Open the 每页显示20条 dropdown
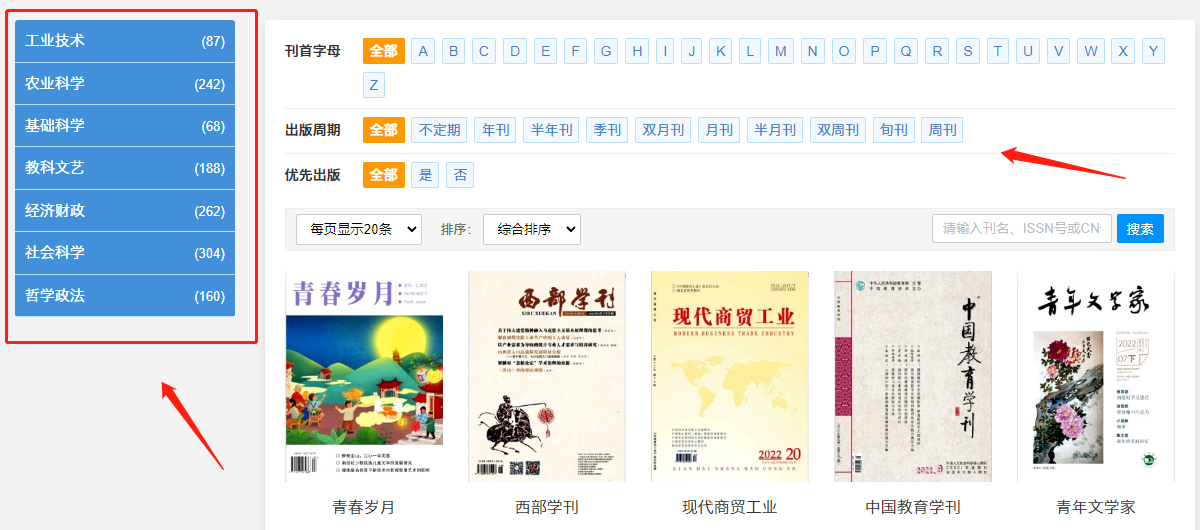 pyautogui.click(x=359, y=229)
